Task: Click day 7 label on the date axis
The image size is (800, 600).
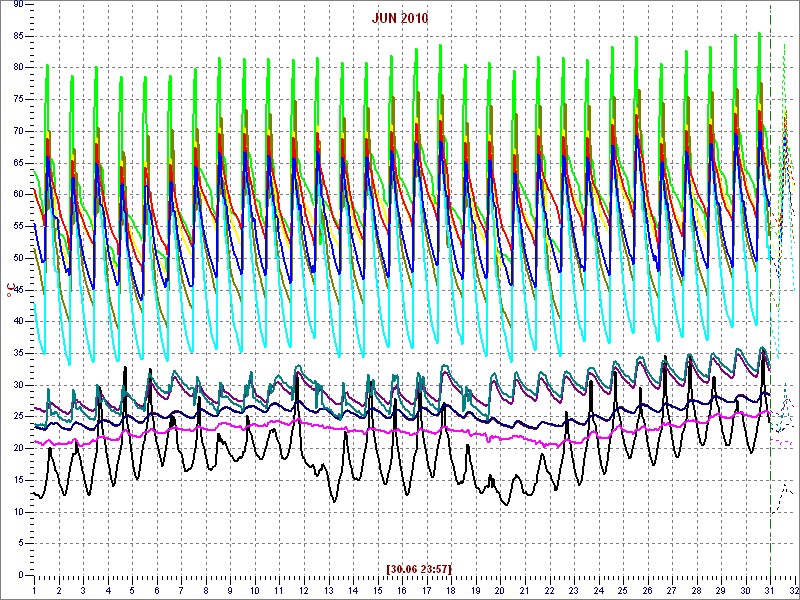Action: tap(181, 590)
